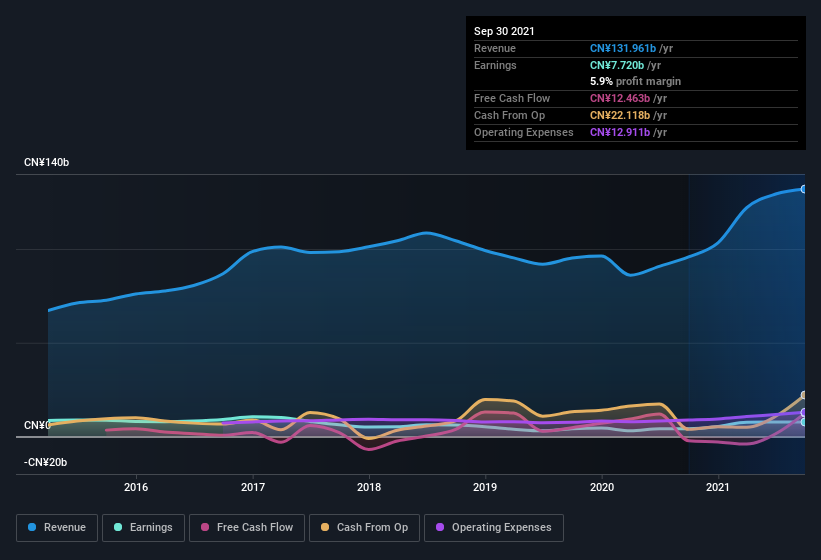Click the 5.9% profit margin text
Image resolution: width=821 pixels, height=560 pixels.
(x=636, y=81)
